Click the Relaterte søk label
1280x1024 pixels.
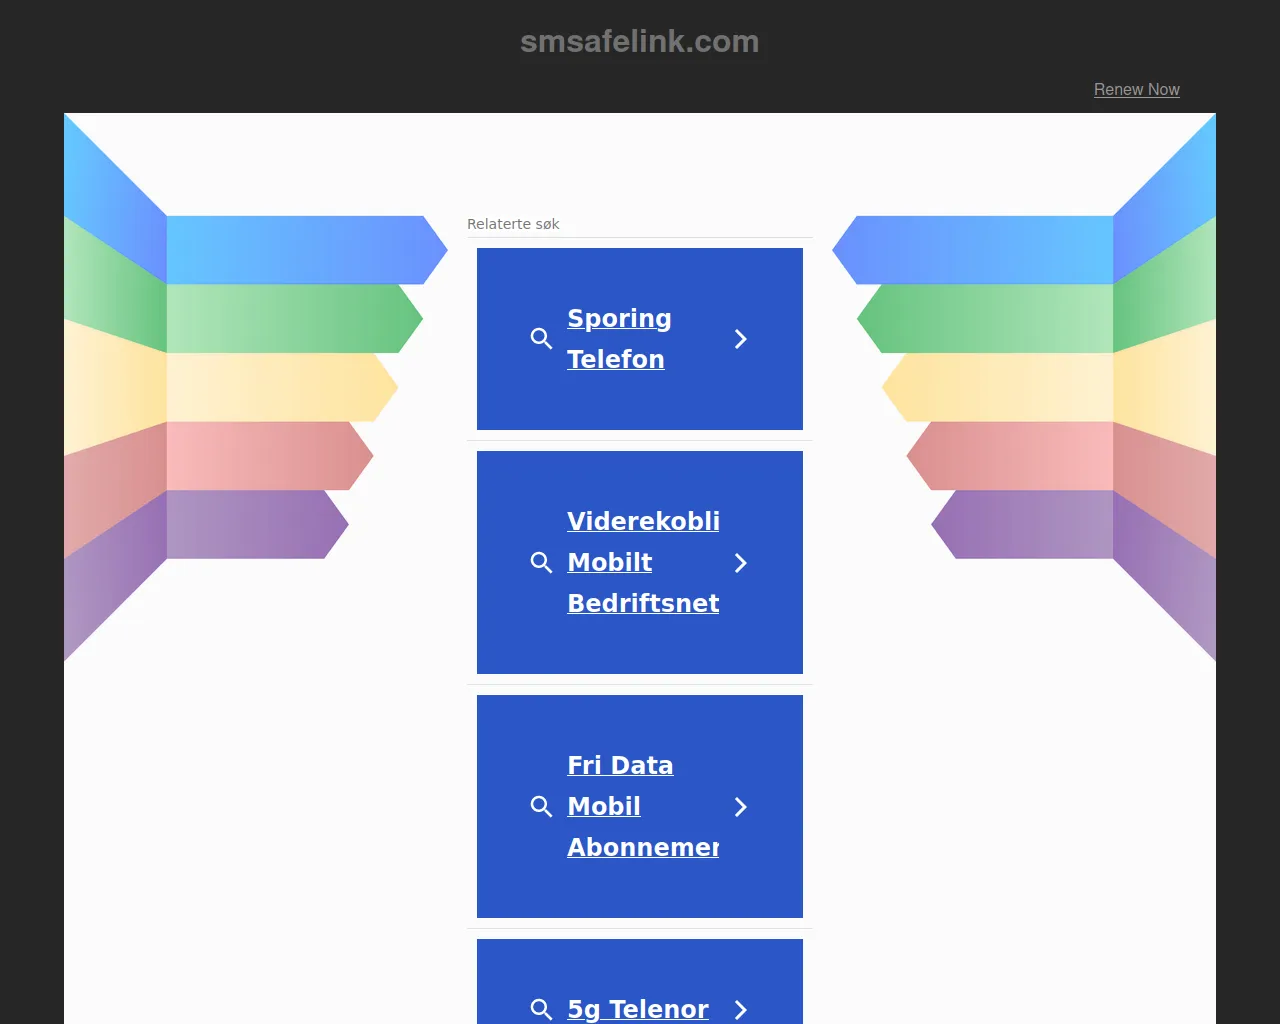click(x=513, y=224)
